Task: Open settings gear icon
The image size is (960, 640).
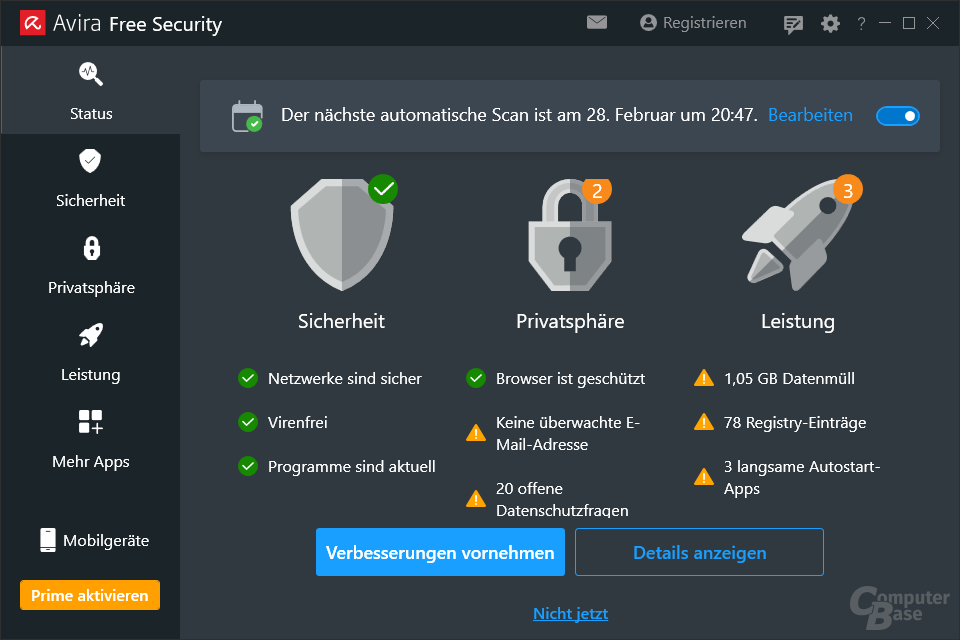Action: pos(830,24)
